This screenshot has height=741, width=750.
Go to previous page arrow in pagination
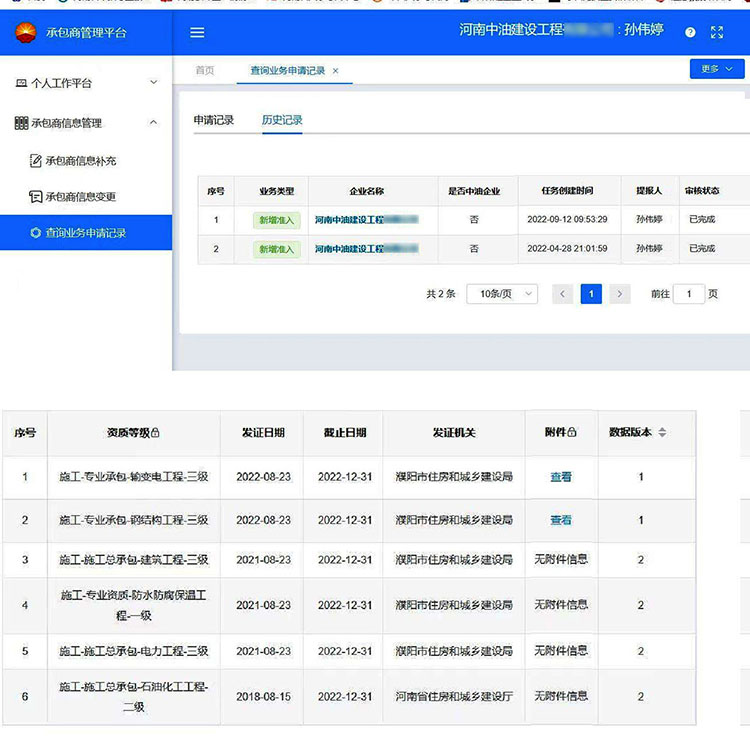pyautogui.click(x=563, y=294)
